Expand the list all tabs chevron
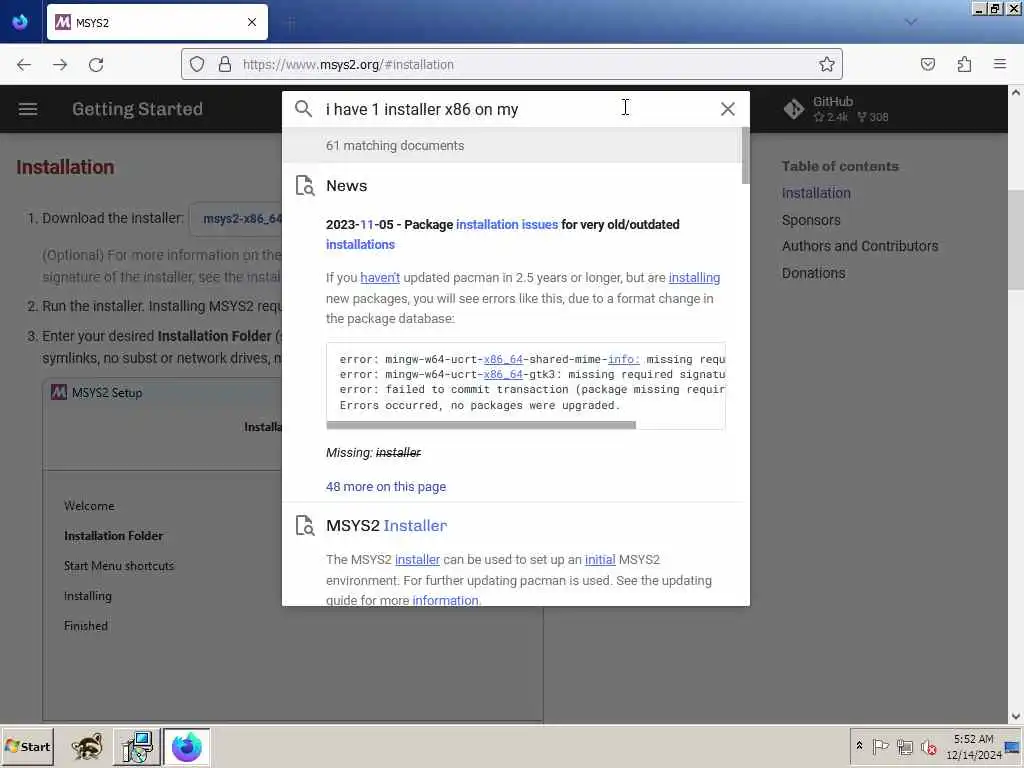 click(x=911, y=22)
